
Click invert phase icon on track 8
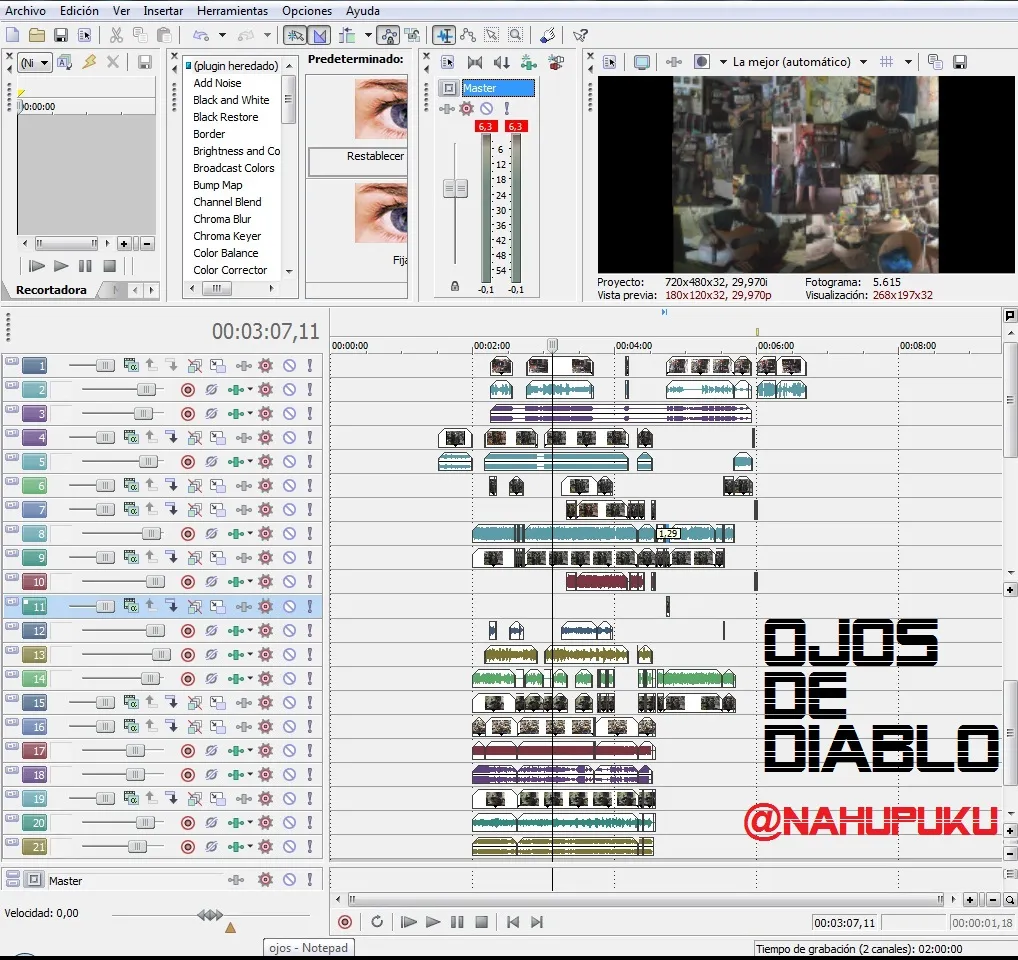[211, 534]
